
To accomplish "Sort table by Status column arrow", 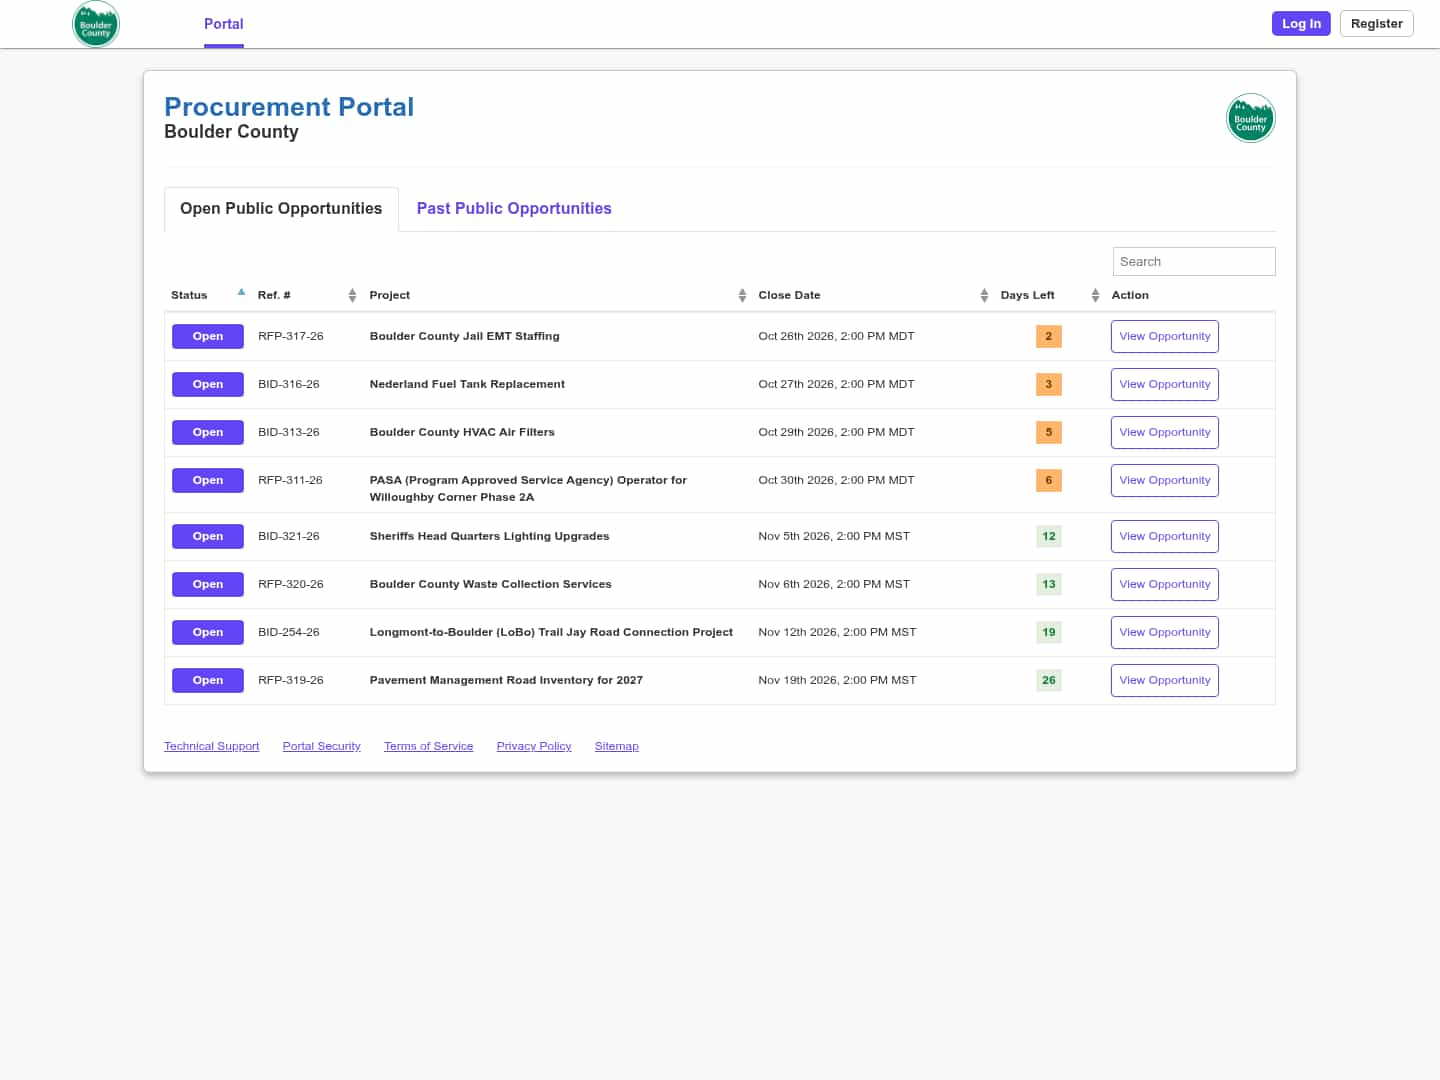I will click(x=241, y=293).
